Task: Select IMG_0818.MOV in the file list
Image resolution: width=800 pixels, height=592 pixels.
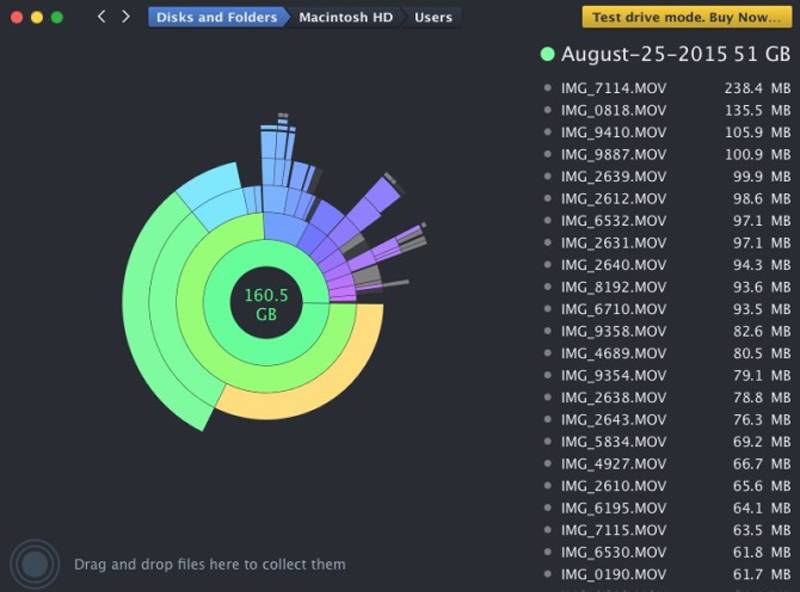Action: [x=667, y=110]
